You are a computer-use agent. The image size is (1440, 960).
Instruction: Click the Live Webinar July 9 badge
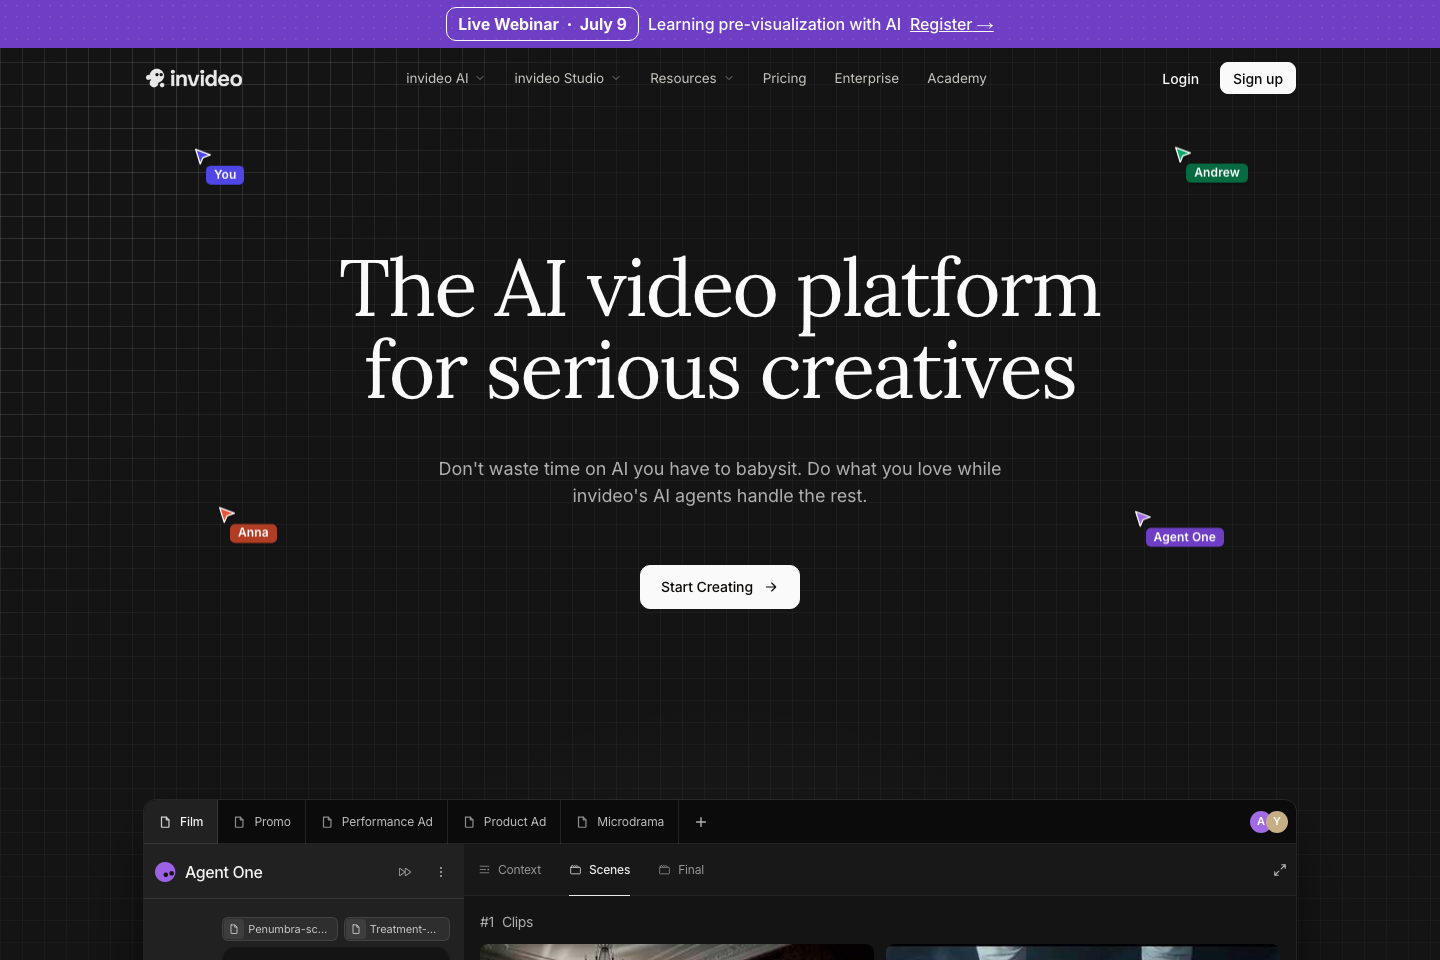(x=542, y=24)
